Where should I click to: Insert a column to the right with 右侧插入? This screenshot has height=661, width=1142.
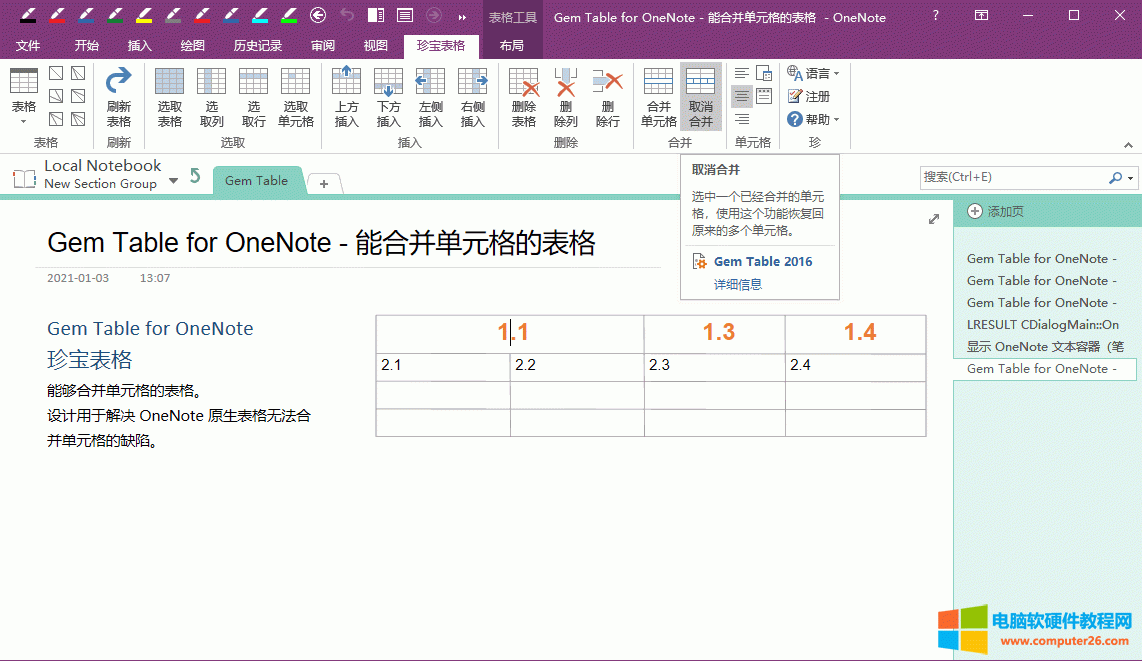pos(472,97)
